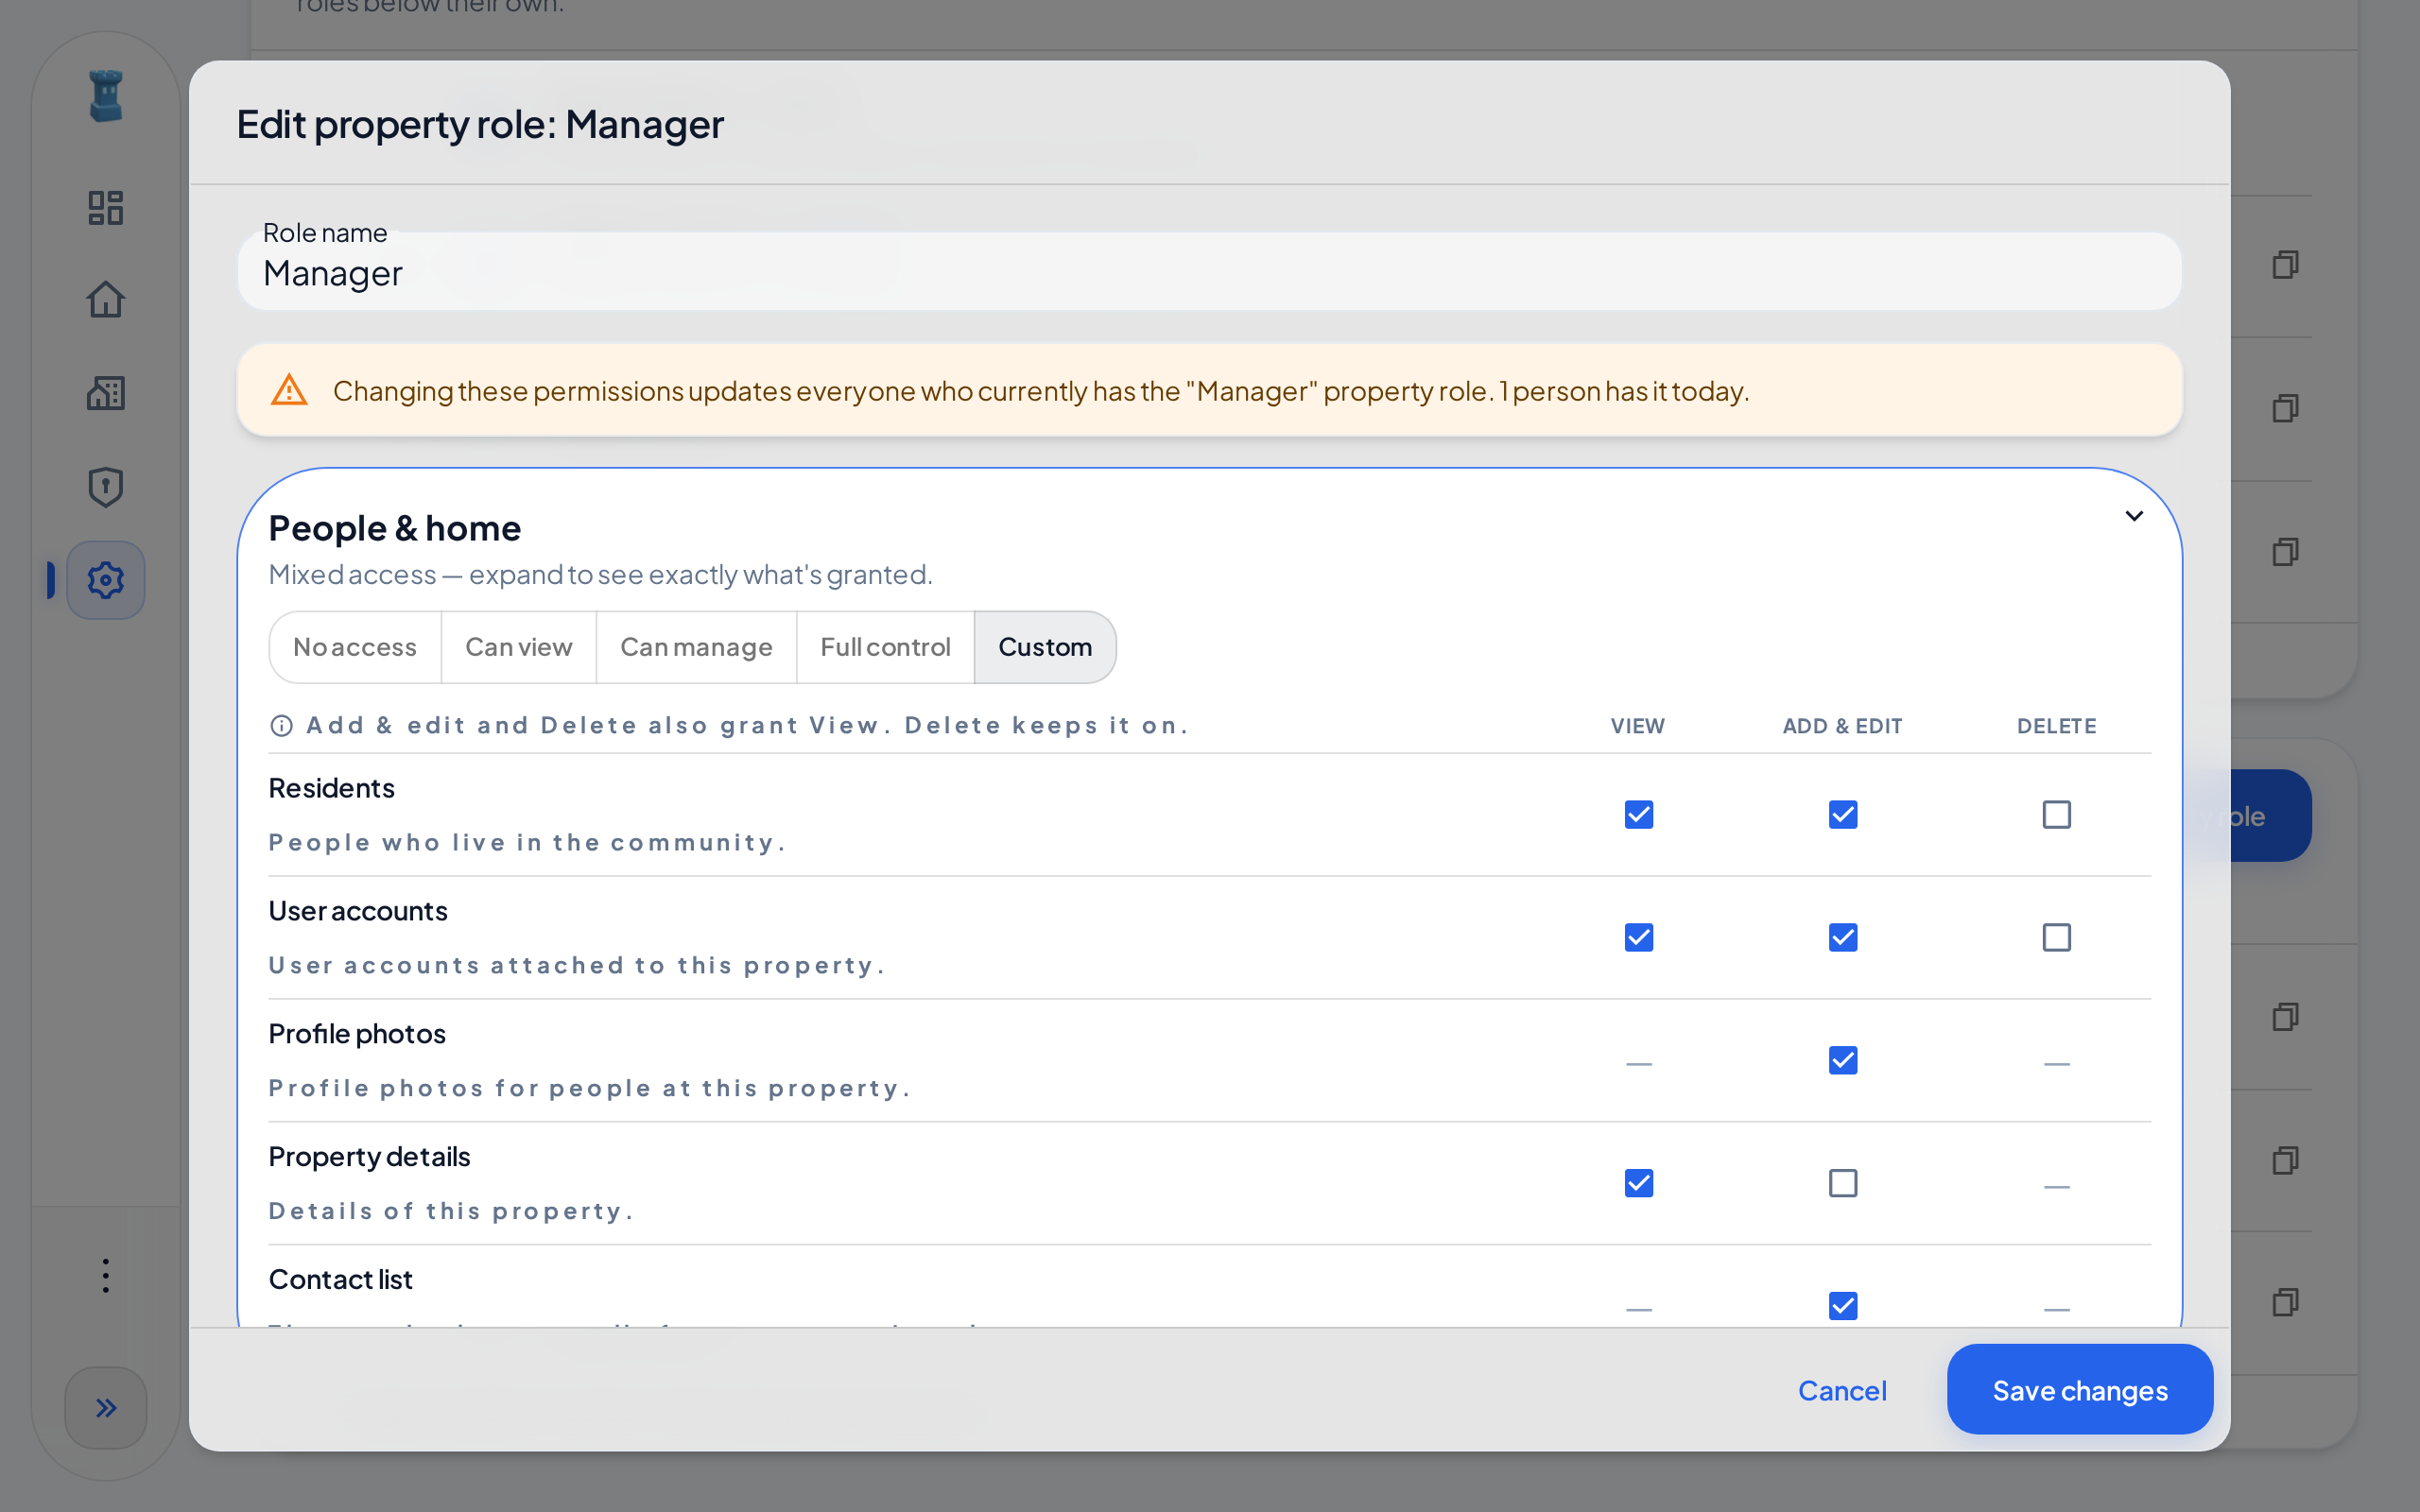Enable Add & Edit for Property details
The height and width of the screenshot is (1512, 2420).
tap(1842, 1184)
